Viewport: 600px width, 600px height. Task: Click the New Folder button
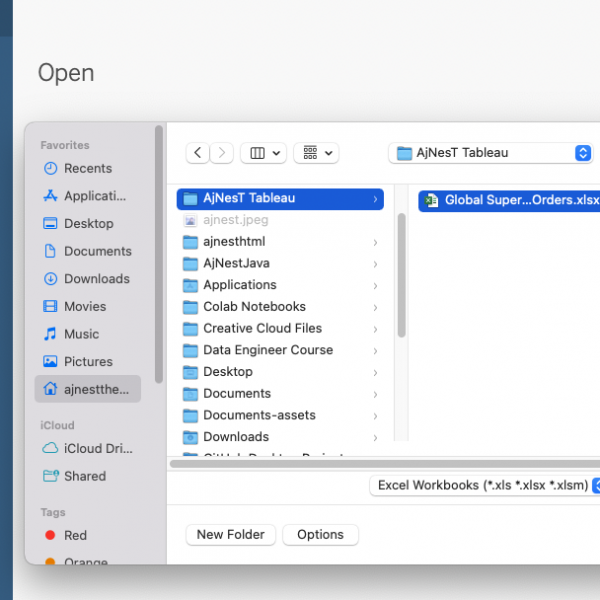pos(230,535)
